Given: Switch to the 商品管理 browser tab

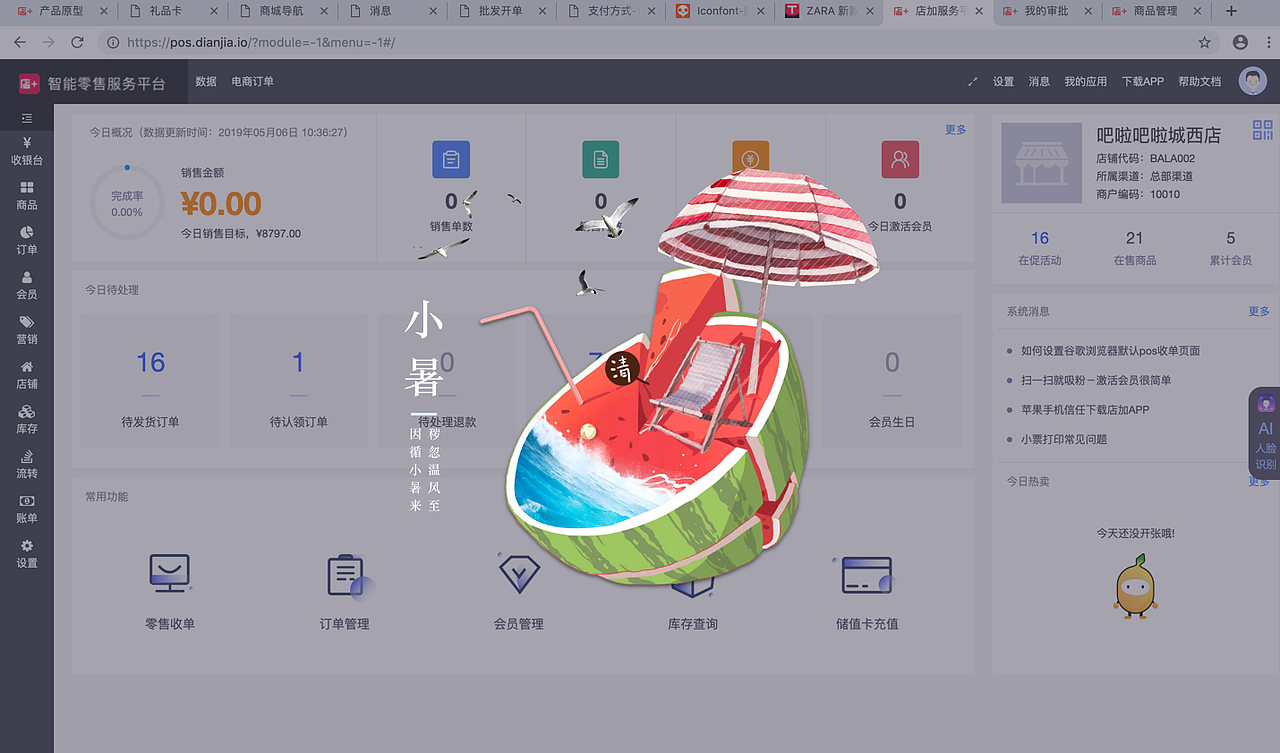Looking at the screenshot, I should (1155, 11).
